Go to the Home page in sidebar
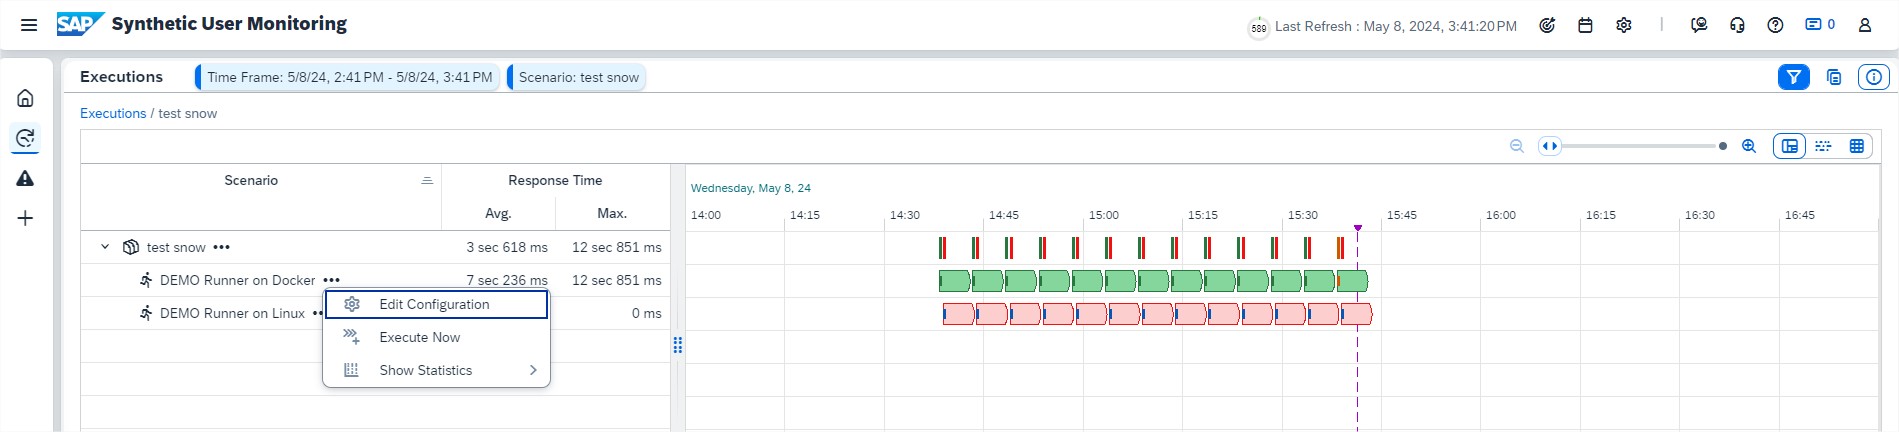This screenshot has height=432, width=1899. tap(26, 98)
